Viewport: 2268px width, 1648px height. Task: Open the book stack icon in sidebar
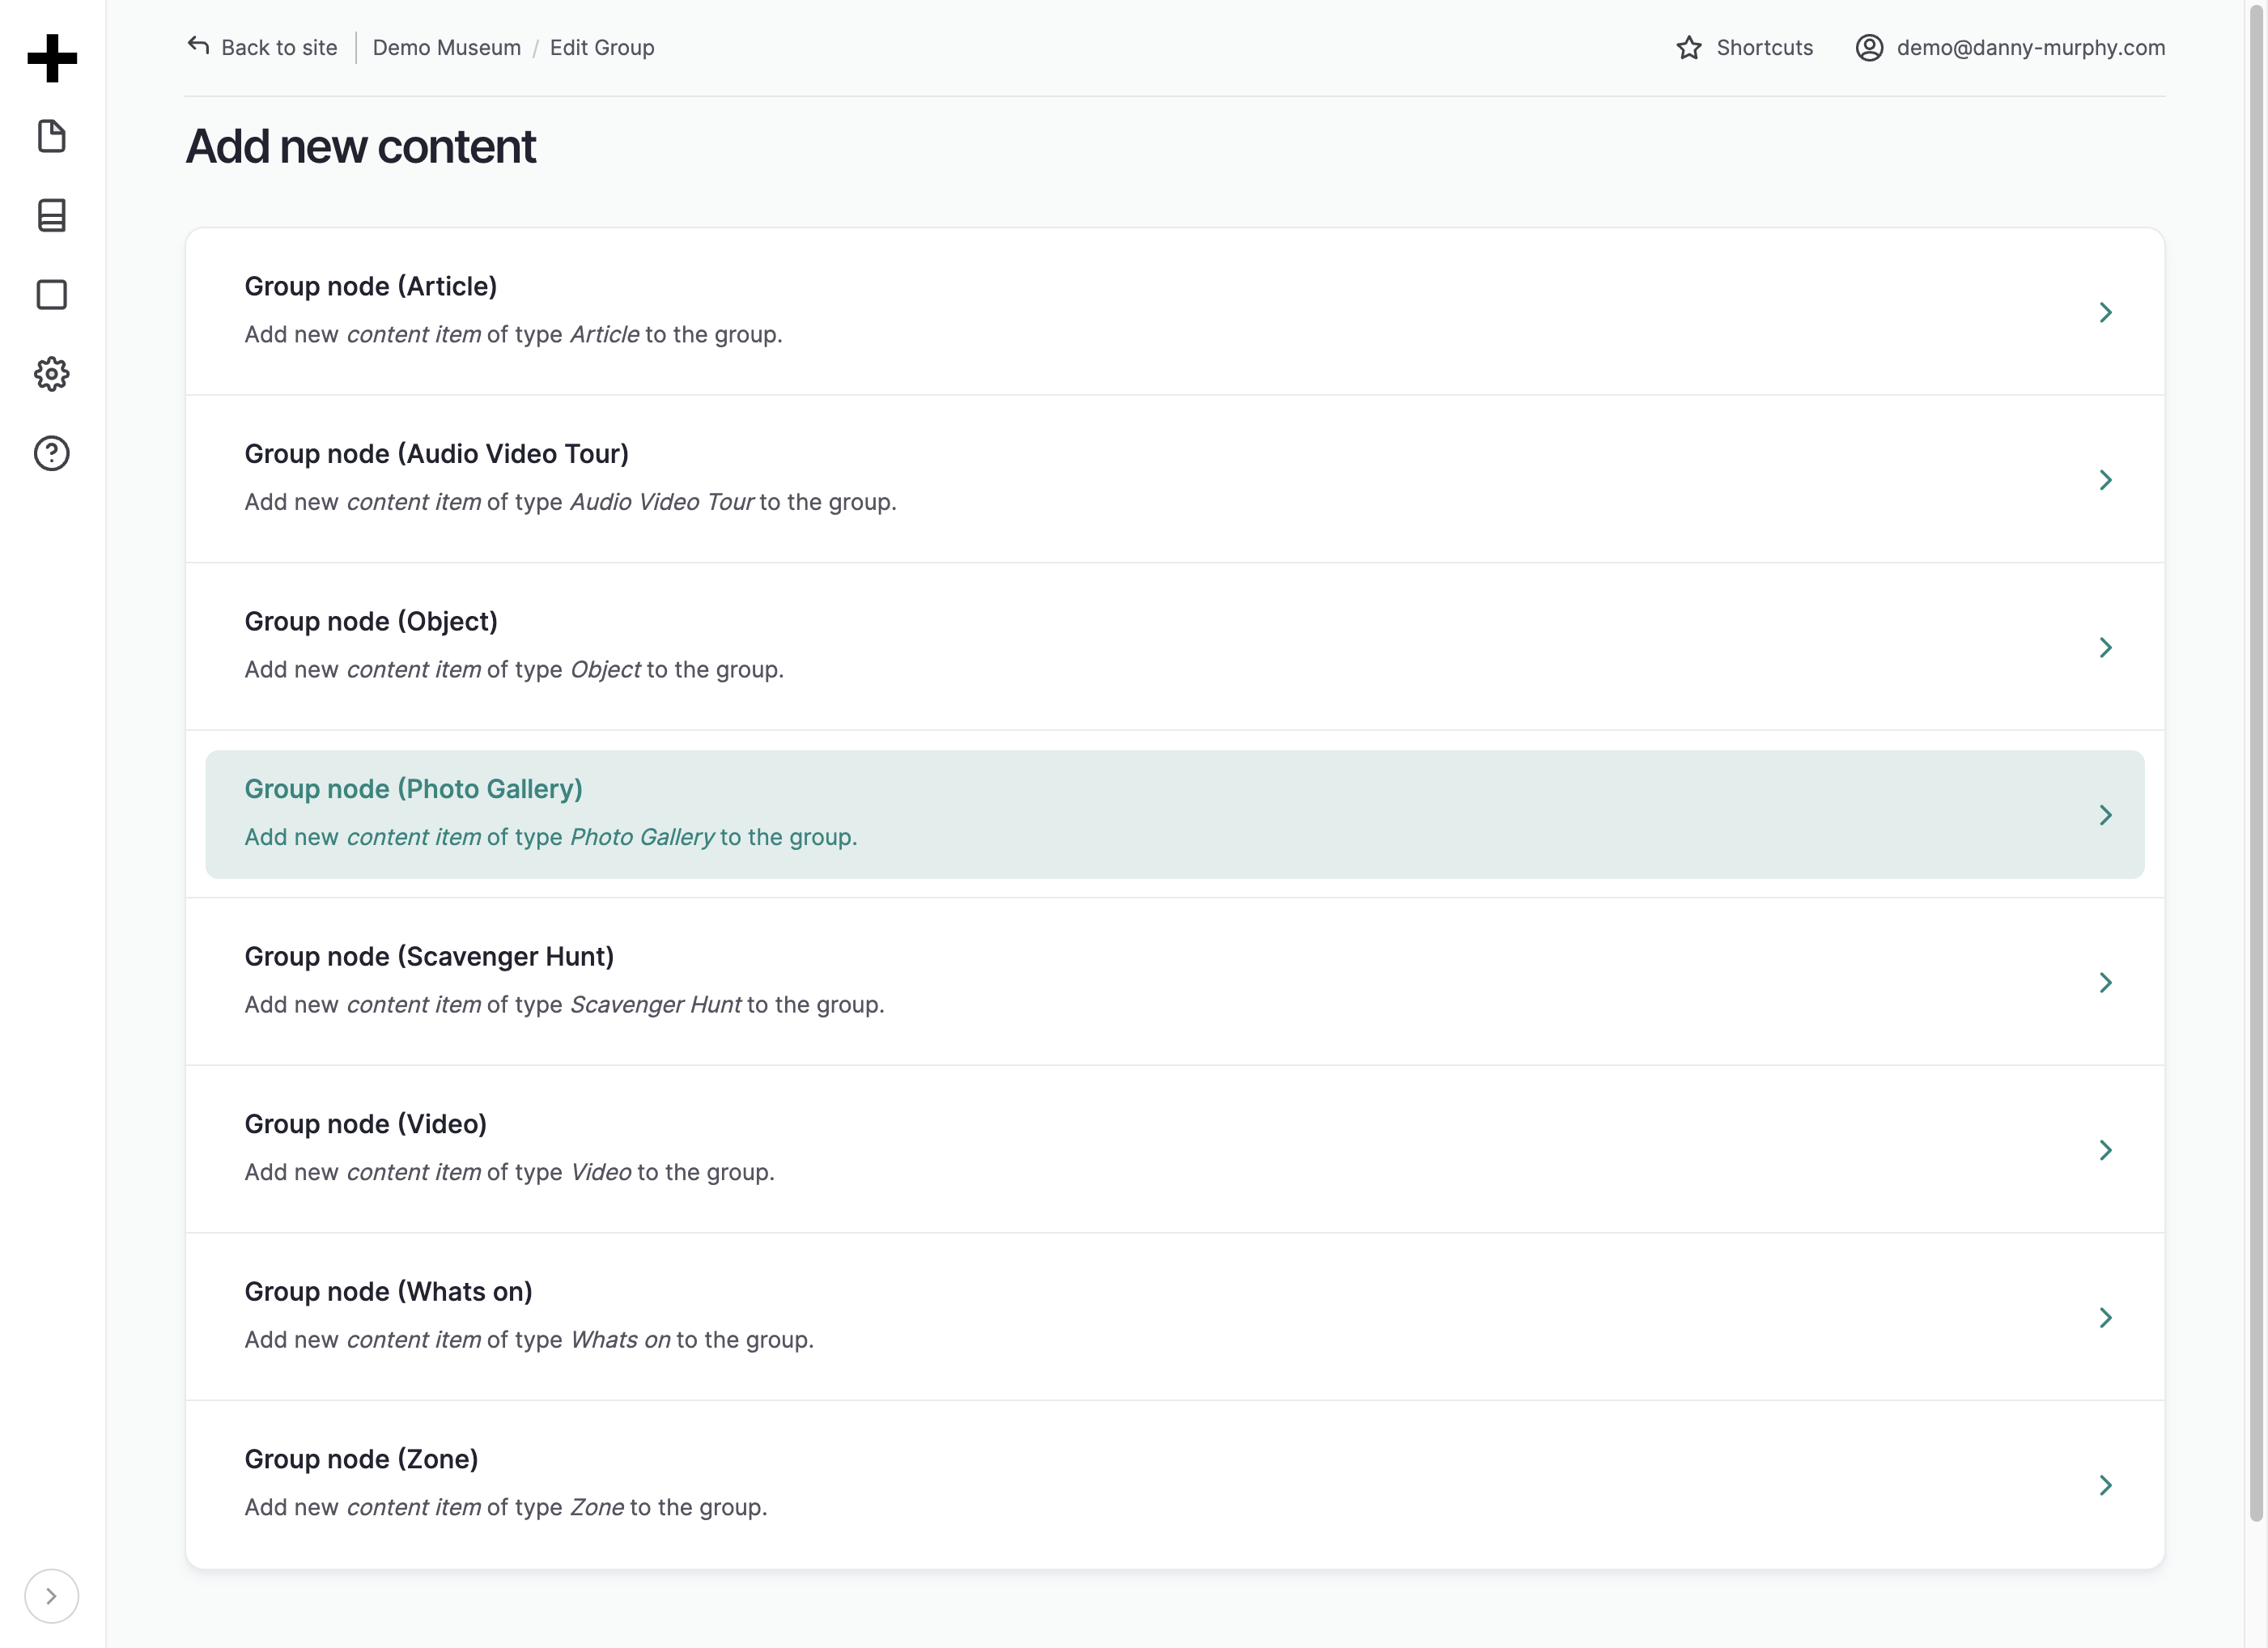pyautogui.click(x=52, y=215)
